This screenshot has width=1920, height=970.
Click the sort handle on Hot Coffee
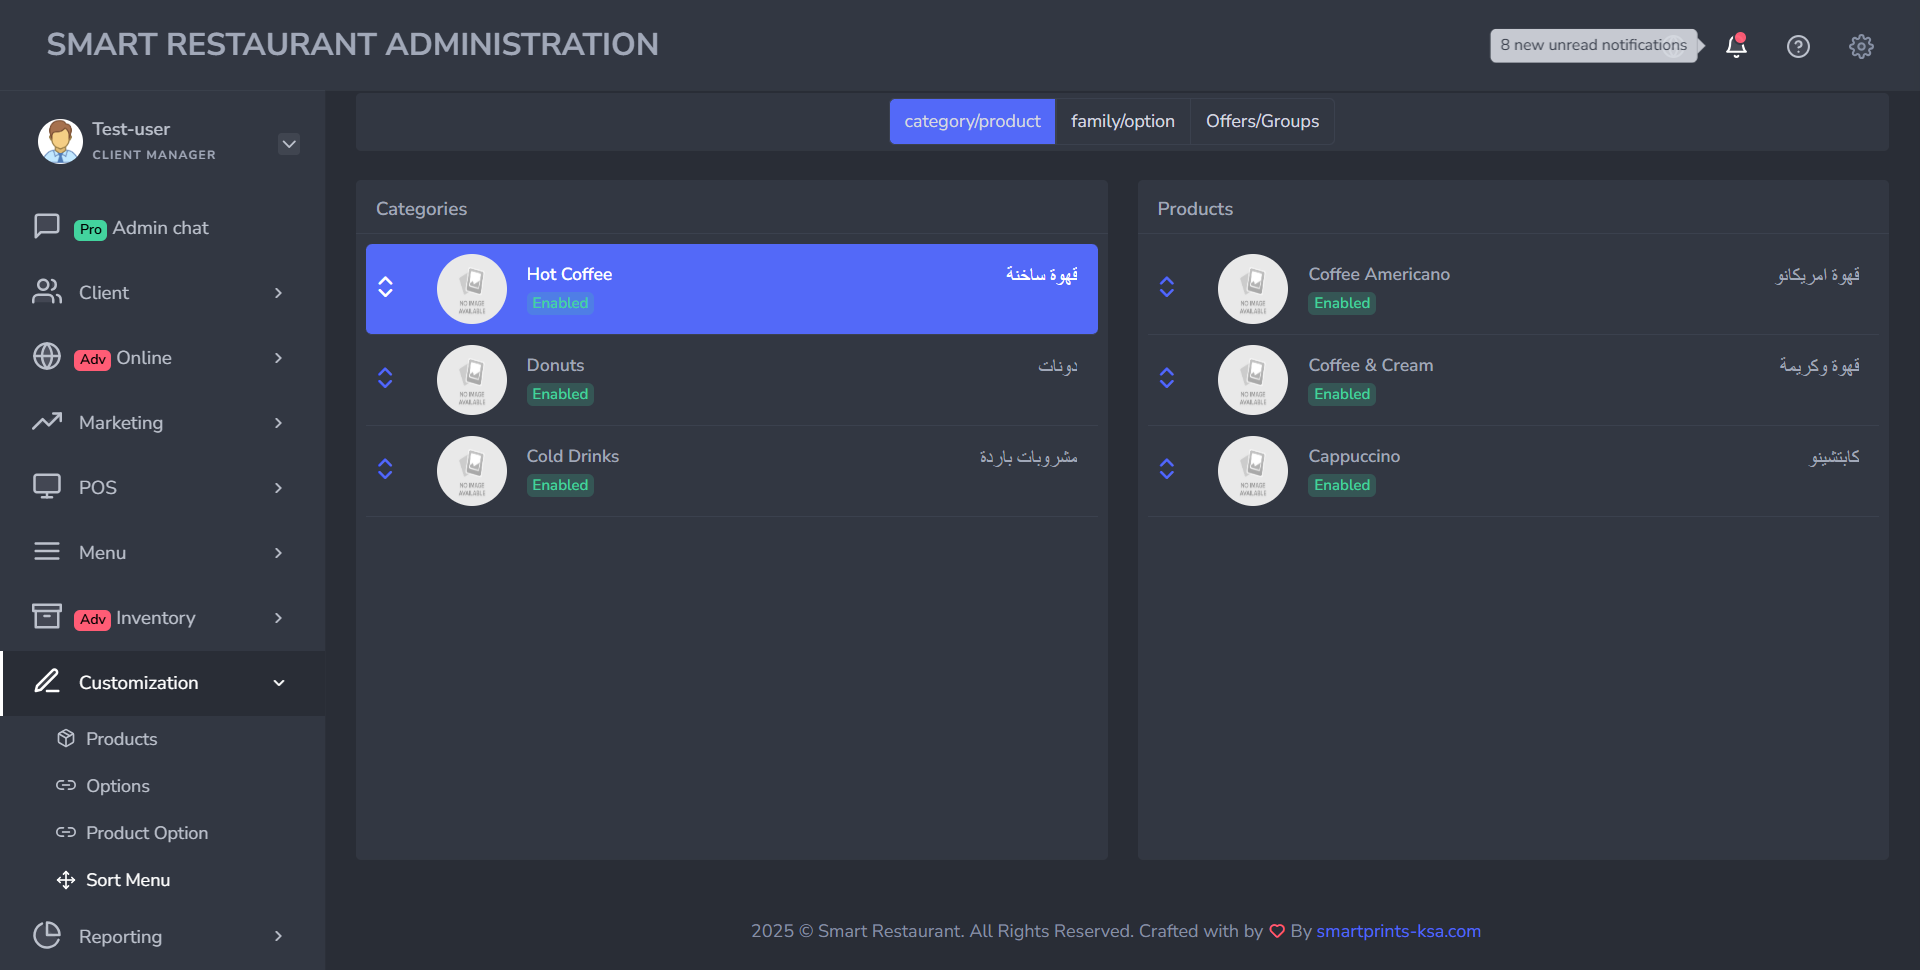385,287
